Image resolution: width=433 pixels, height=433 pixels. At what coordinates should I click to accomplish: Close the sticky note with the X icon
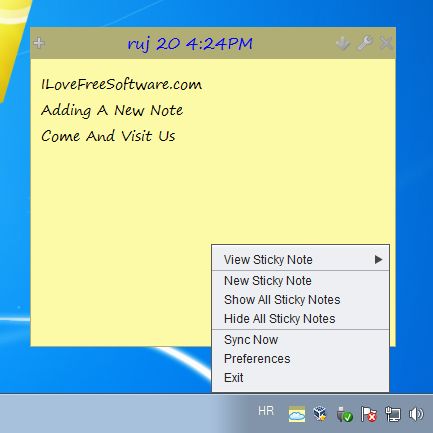click(386, 43)
